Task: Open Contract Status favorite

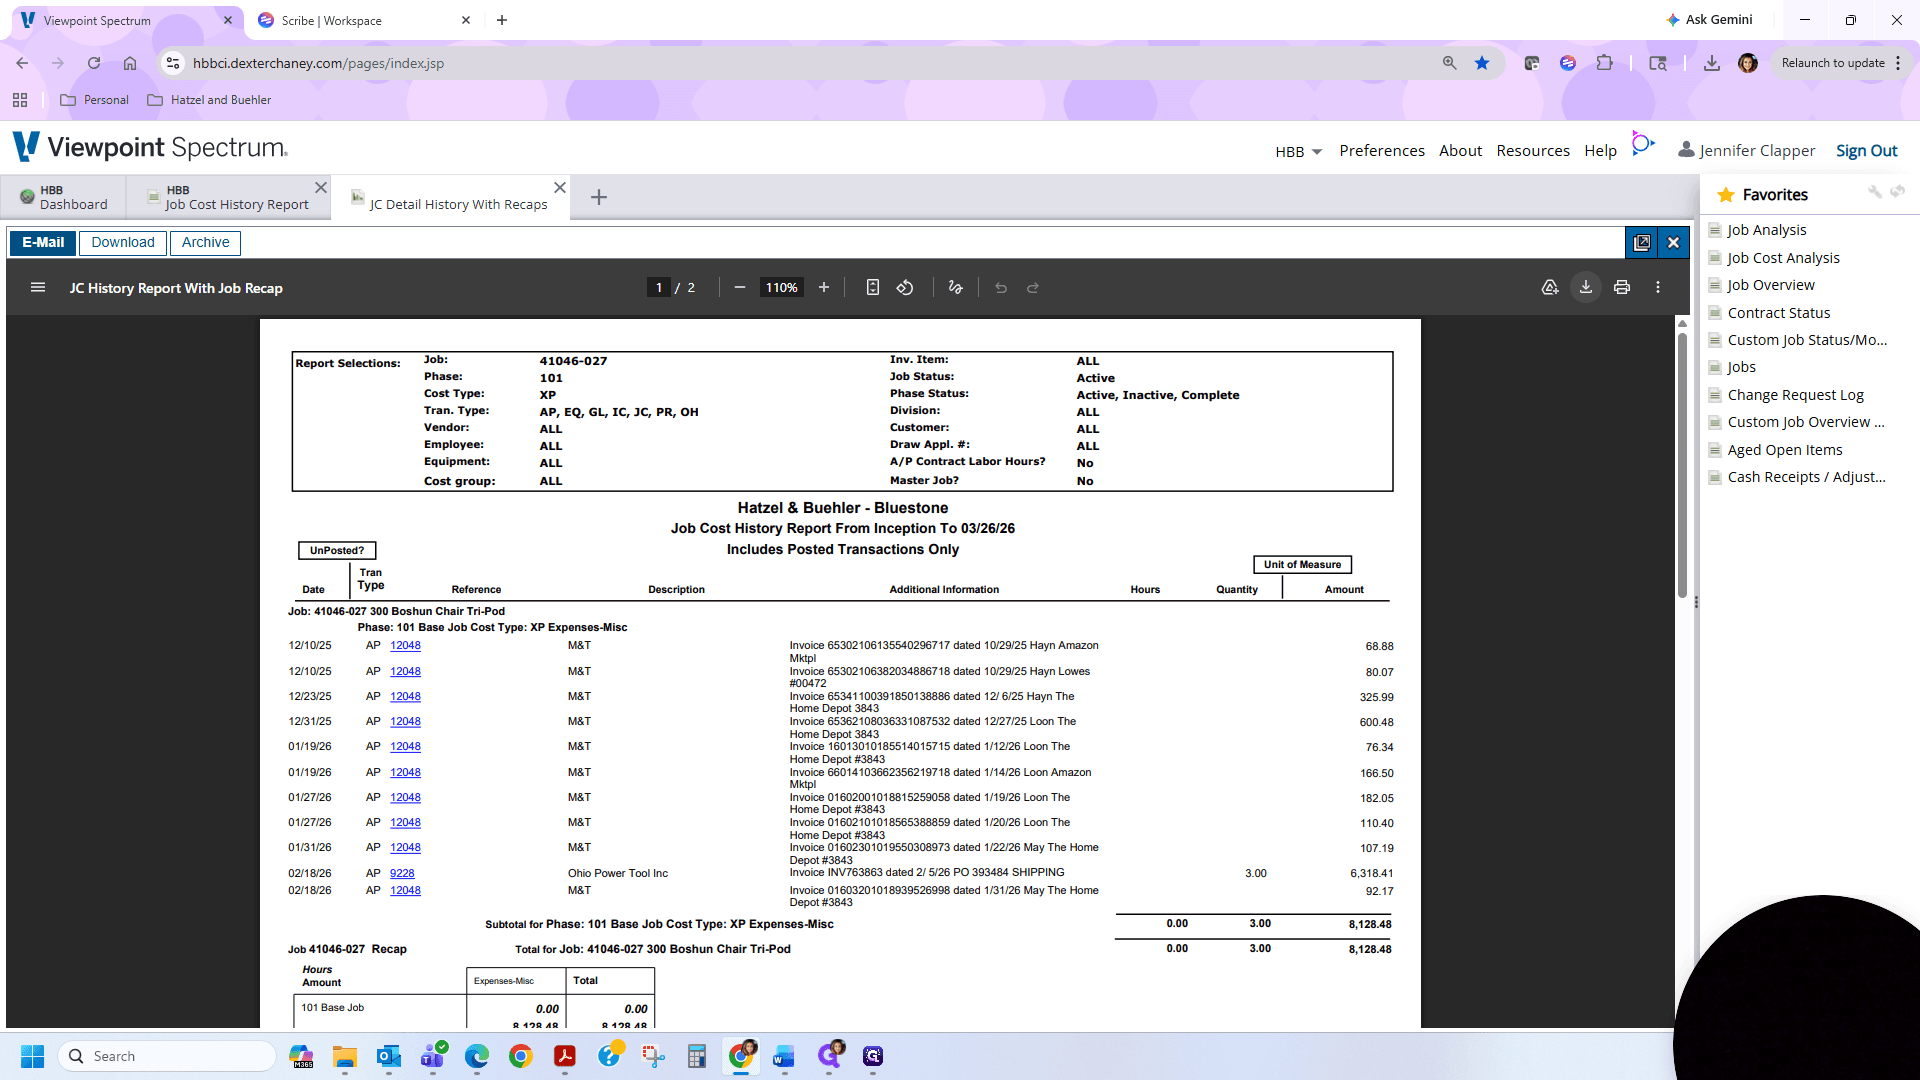Action: (1778, 313)
